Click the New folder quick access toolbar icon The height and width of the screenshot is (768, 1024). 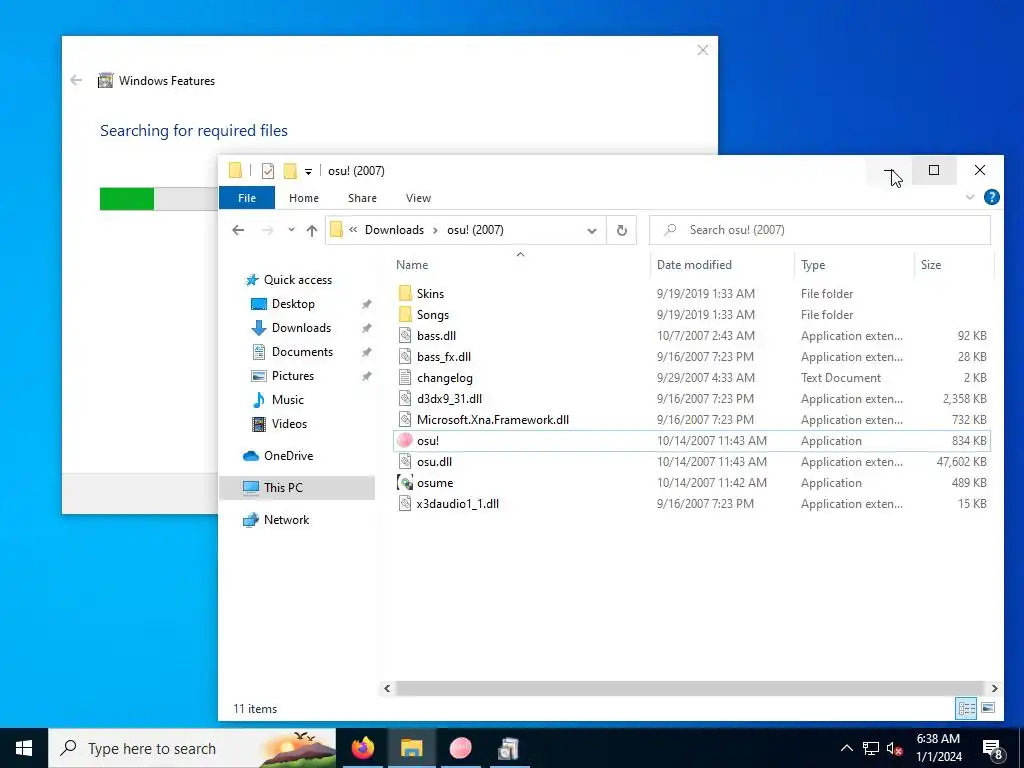[290, 171]
